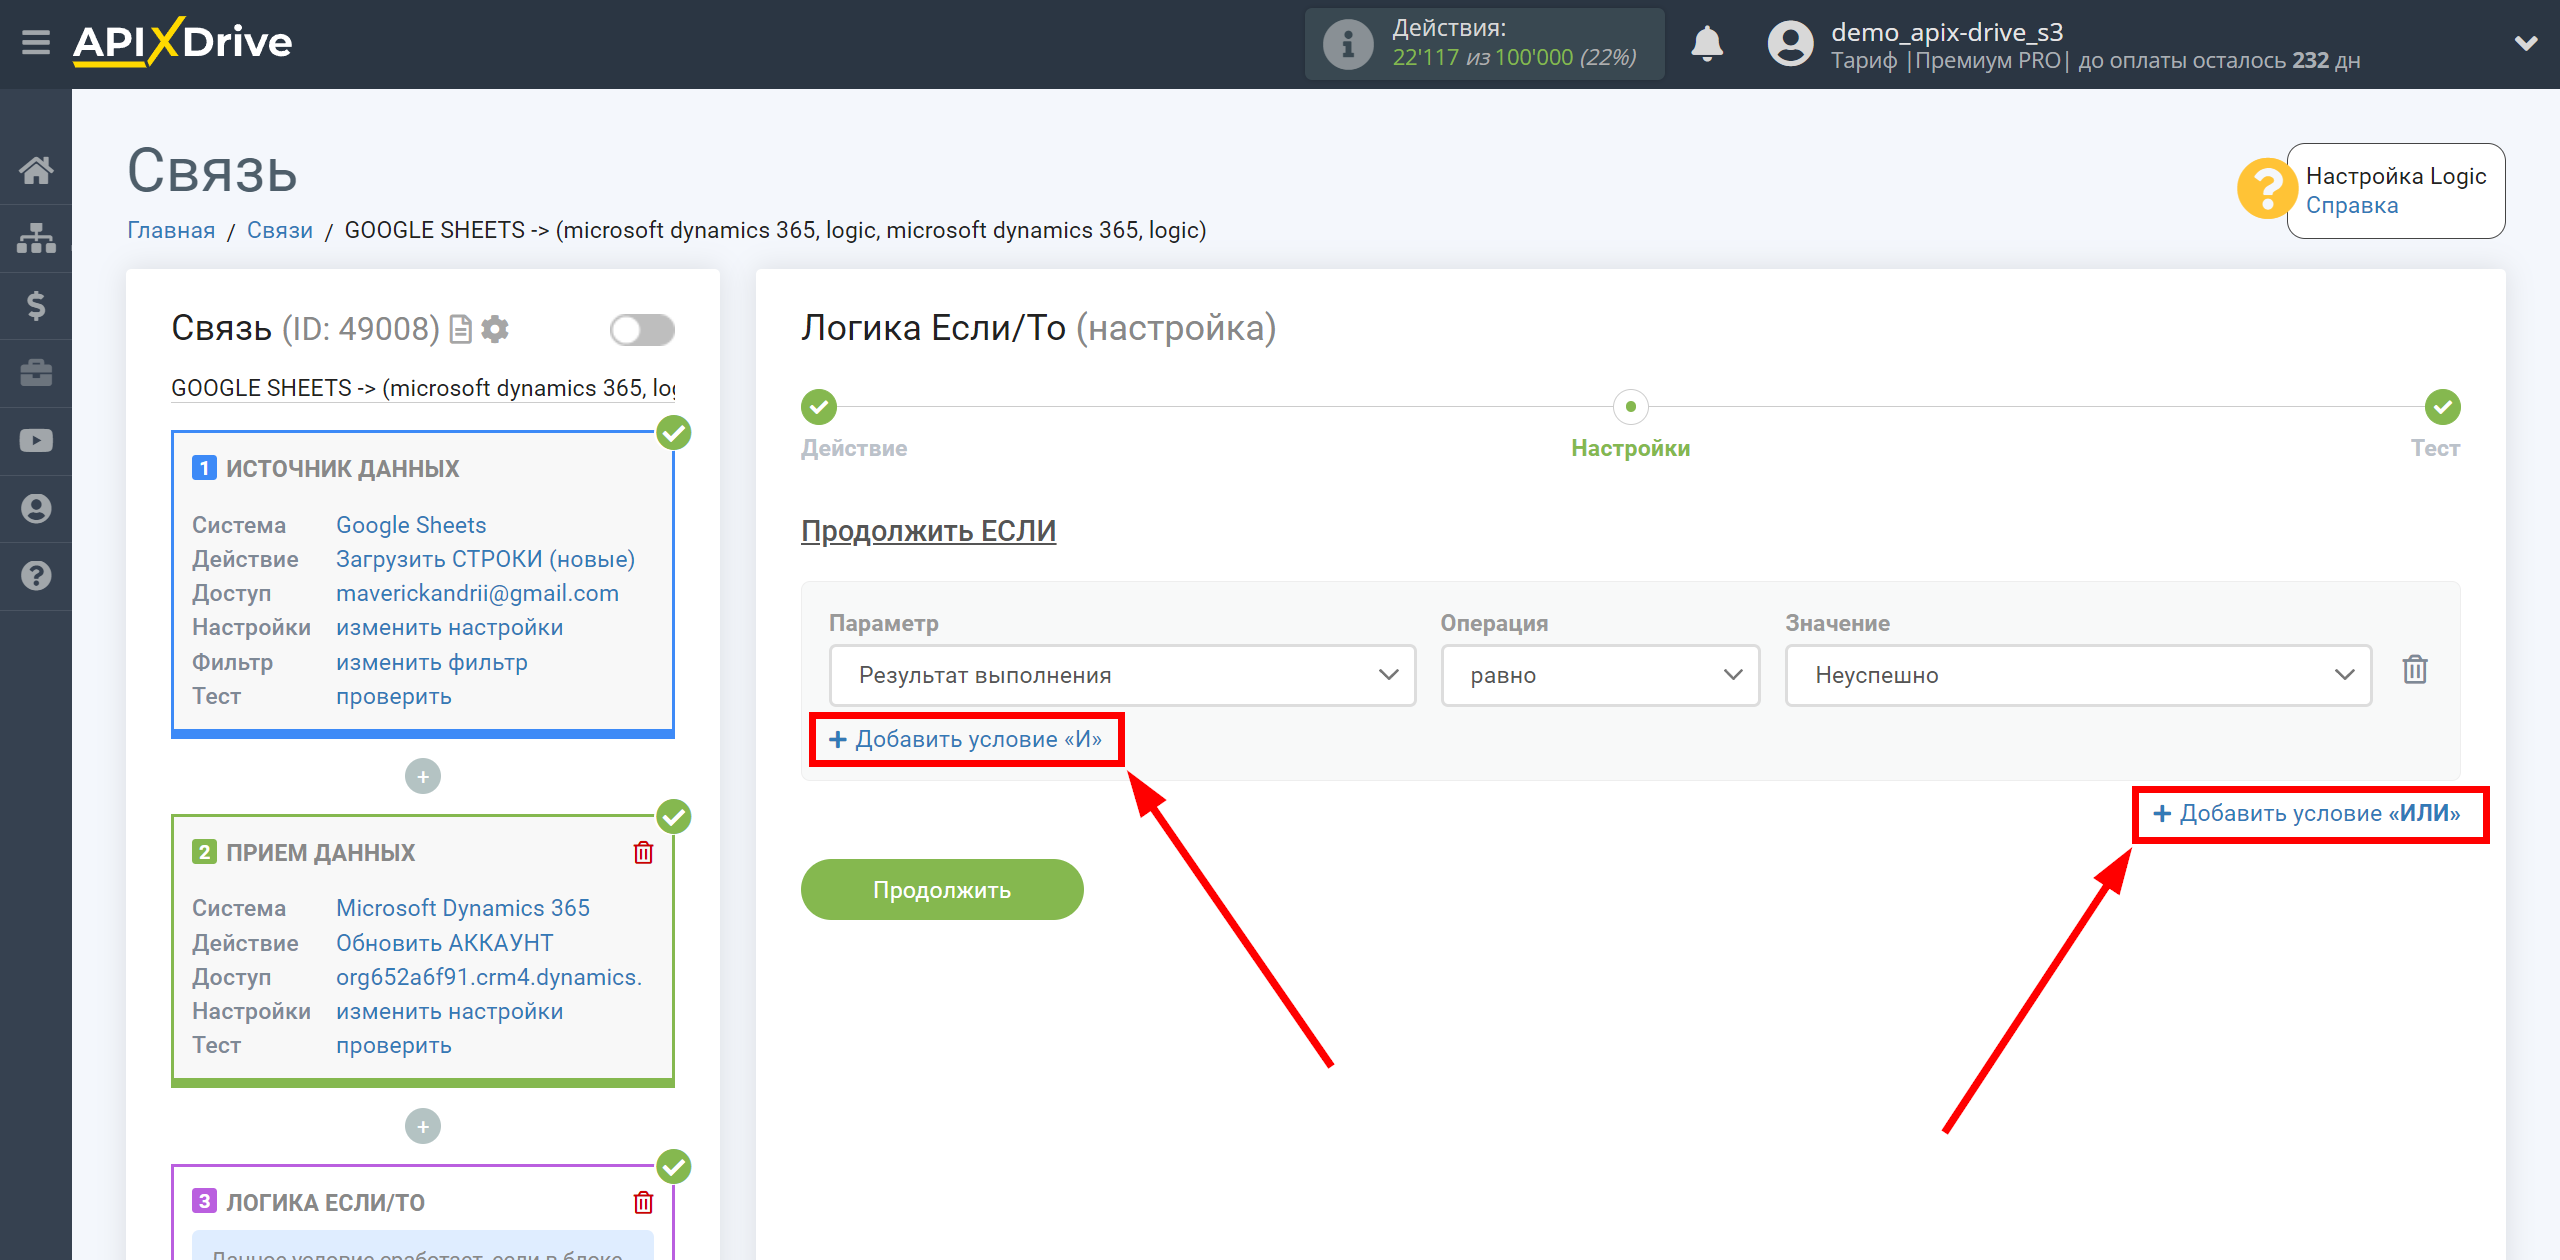Click проверить in data source block
The width and height of the screenshot is (2560, 1260).
coord(393,696)
